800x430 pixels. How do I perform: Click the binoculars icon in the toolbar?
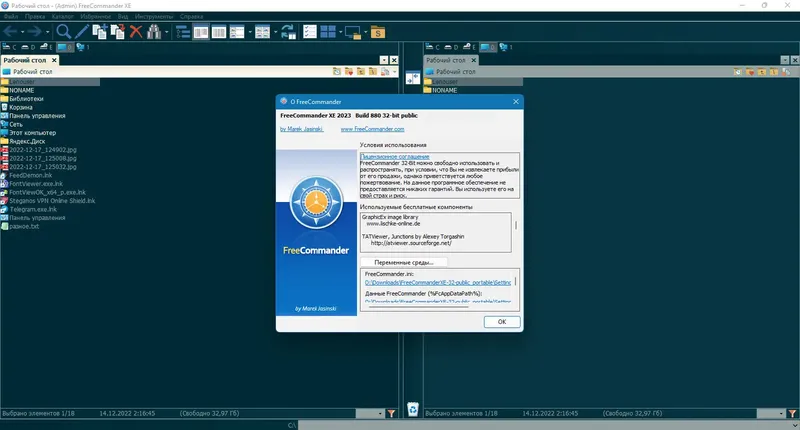coord(154,32)
